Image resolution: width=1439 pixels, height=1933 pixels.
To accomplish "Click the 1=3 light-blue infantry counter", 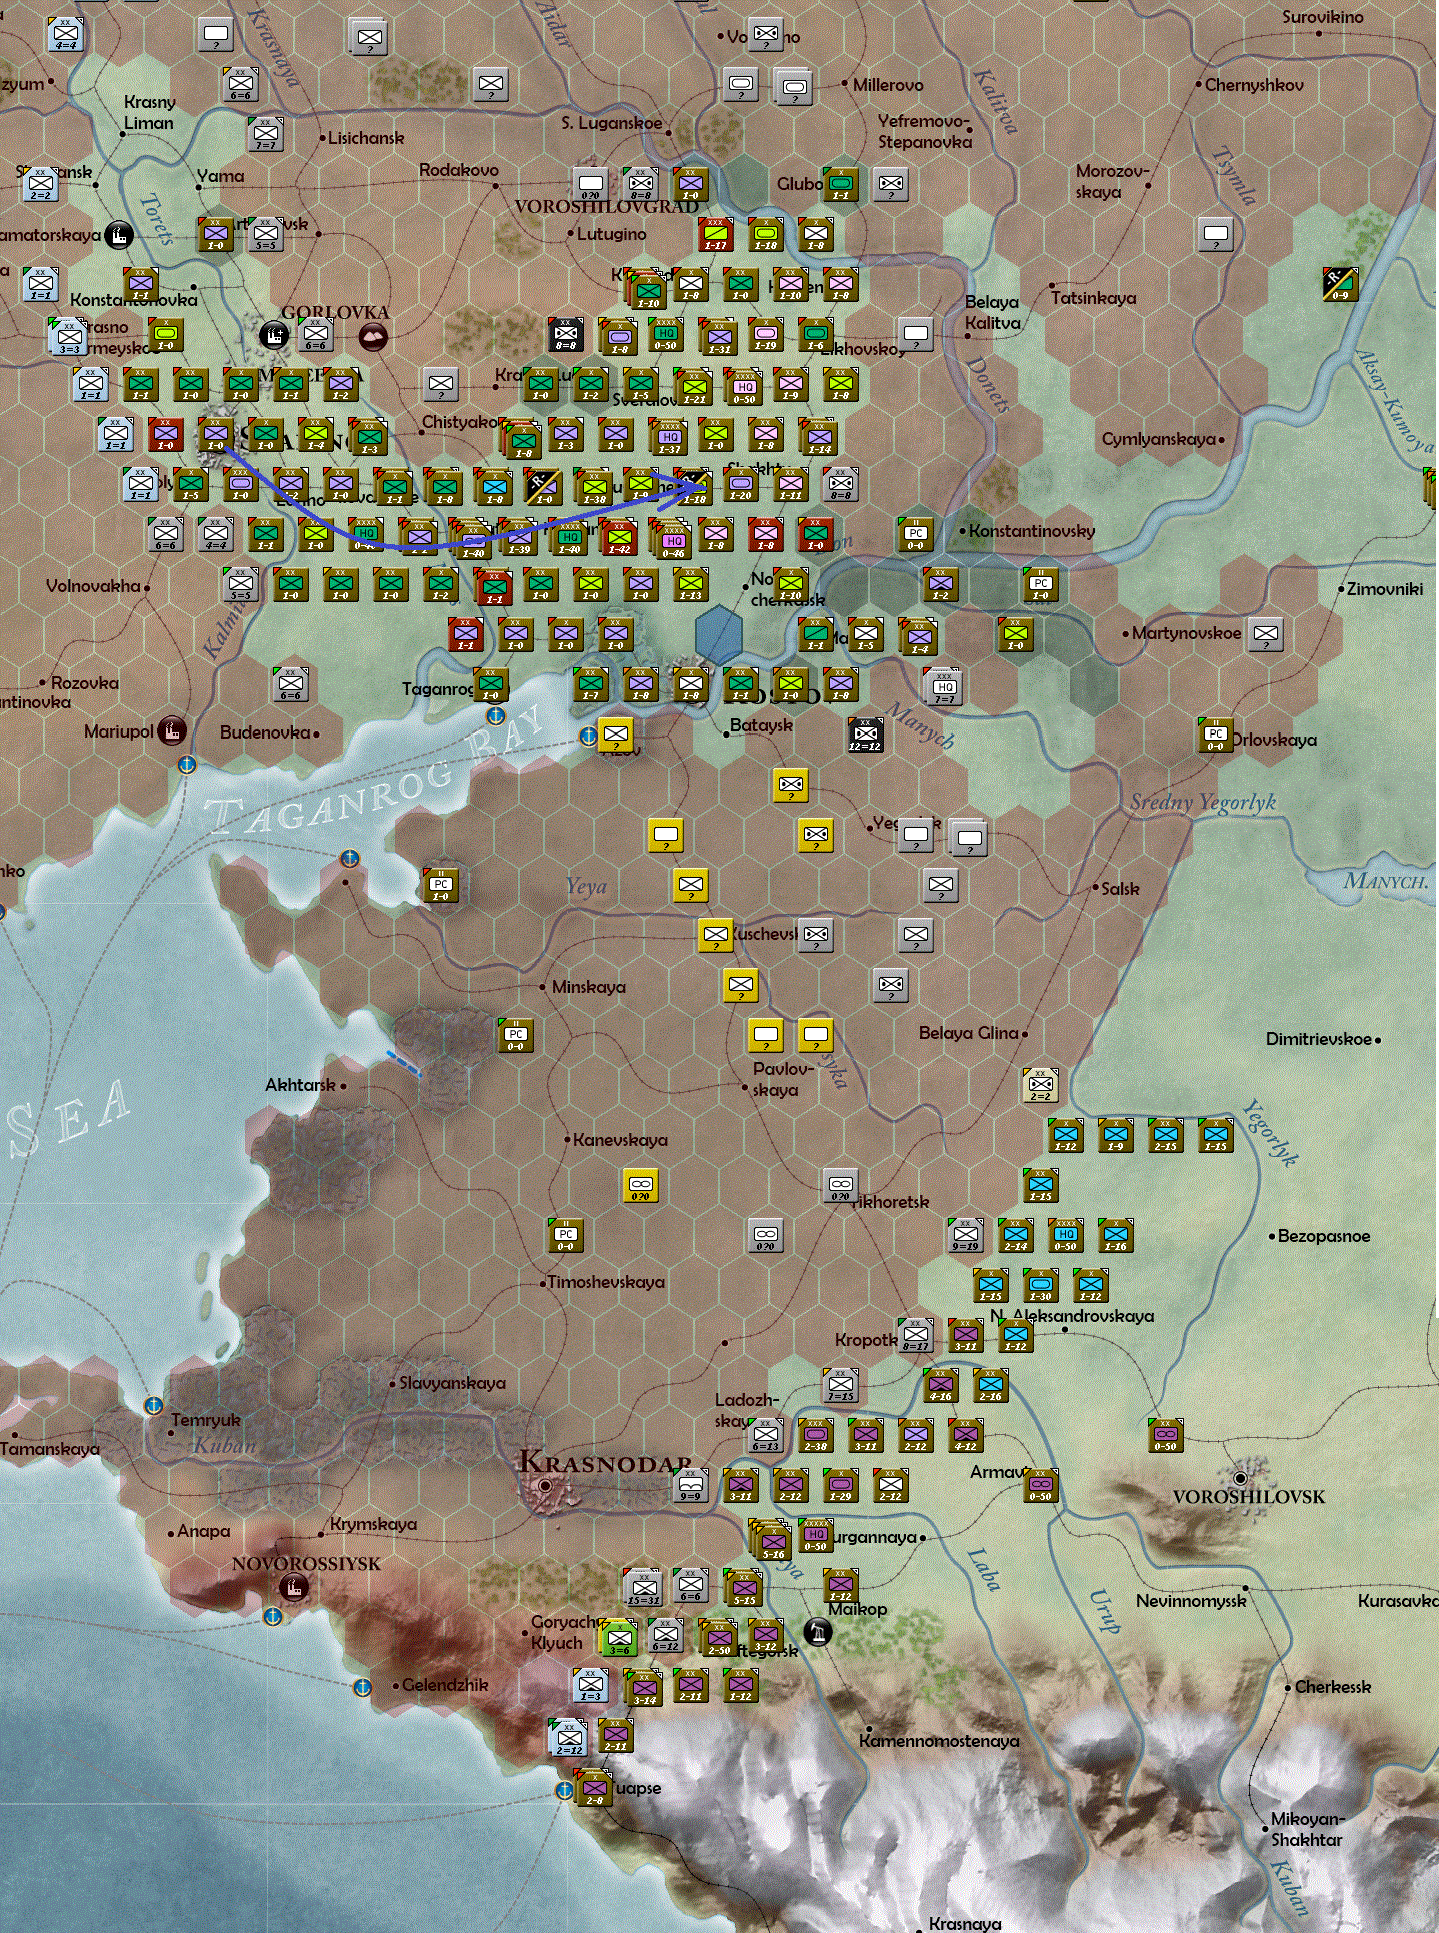I will (x=590, y=1686).
